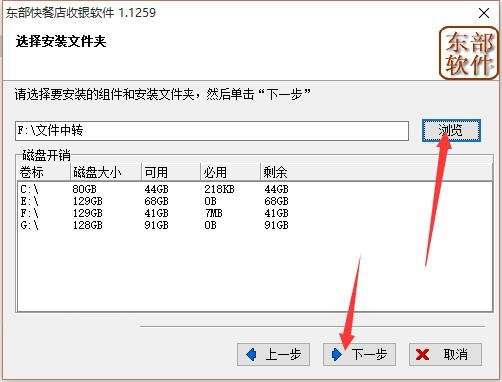Click the install folder path field
The height and width of the screenshot is (382, 502).
click(212, 131)
